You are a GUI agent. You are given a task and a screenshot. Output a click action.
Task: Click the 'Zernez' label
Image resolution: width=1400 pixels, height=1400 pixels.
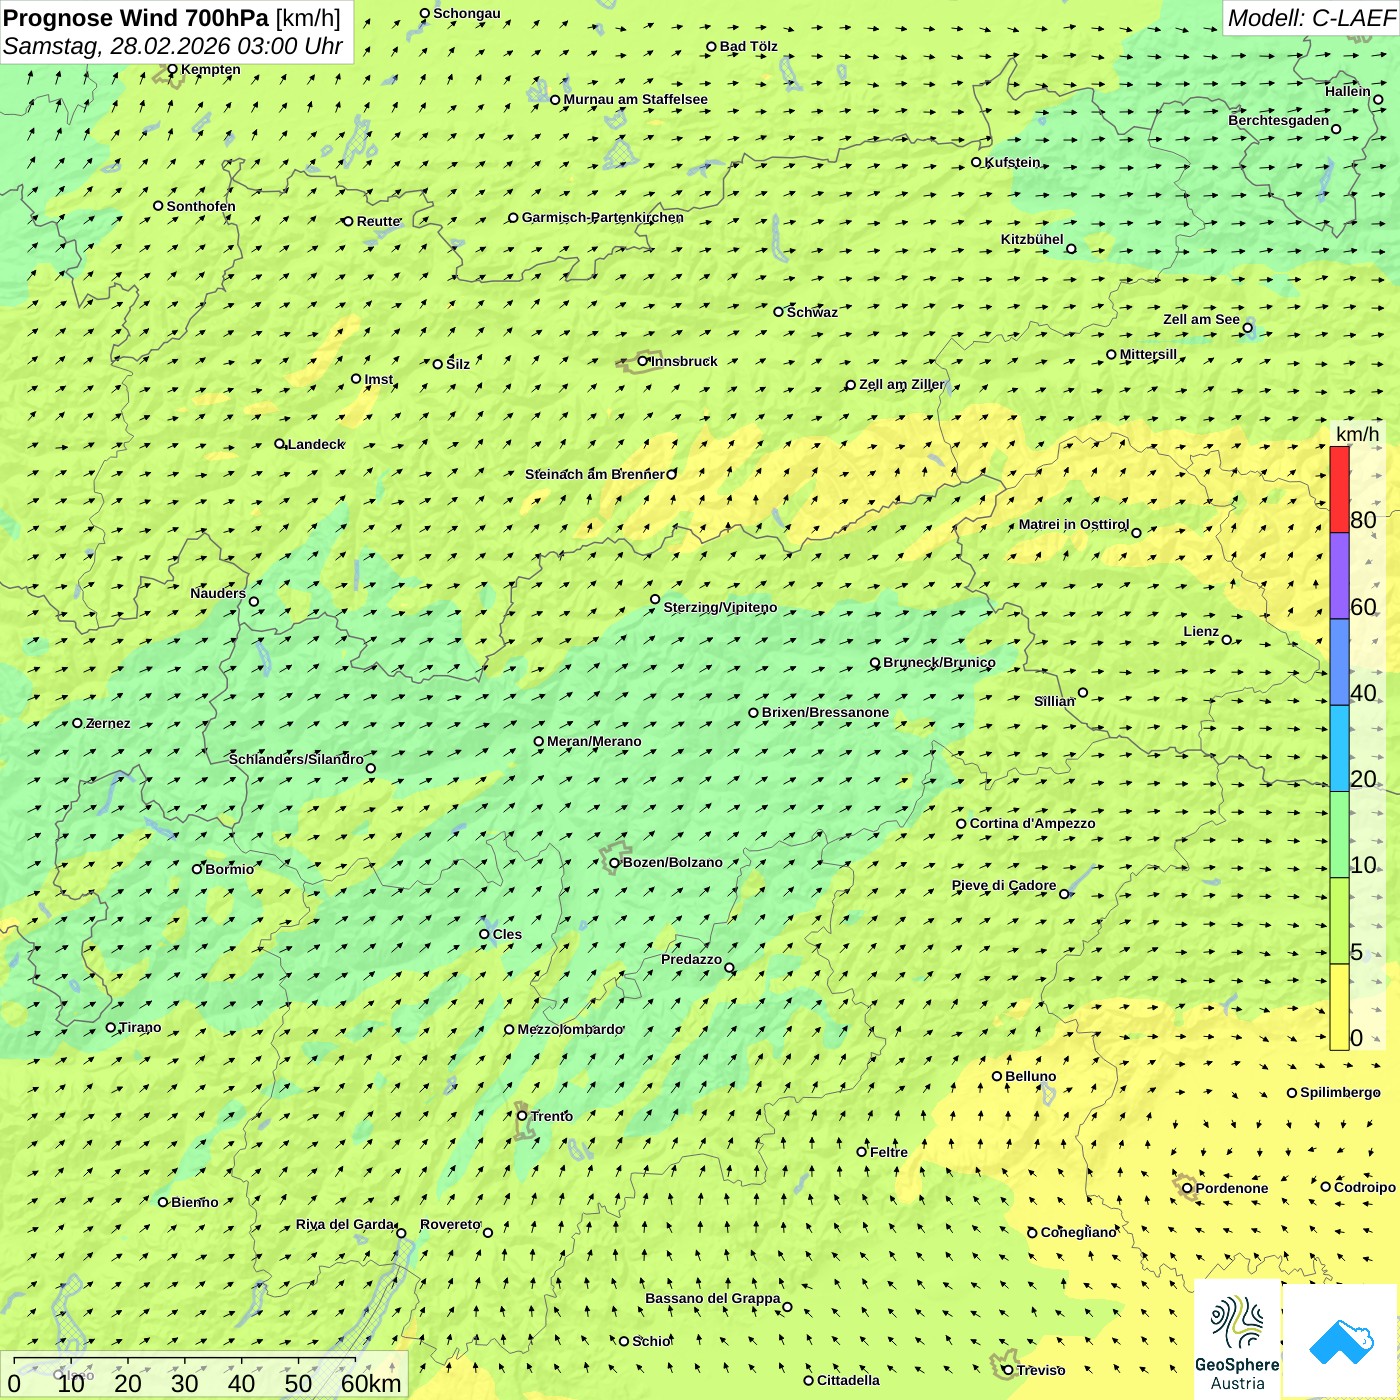[108, 723]
